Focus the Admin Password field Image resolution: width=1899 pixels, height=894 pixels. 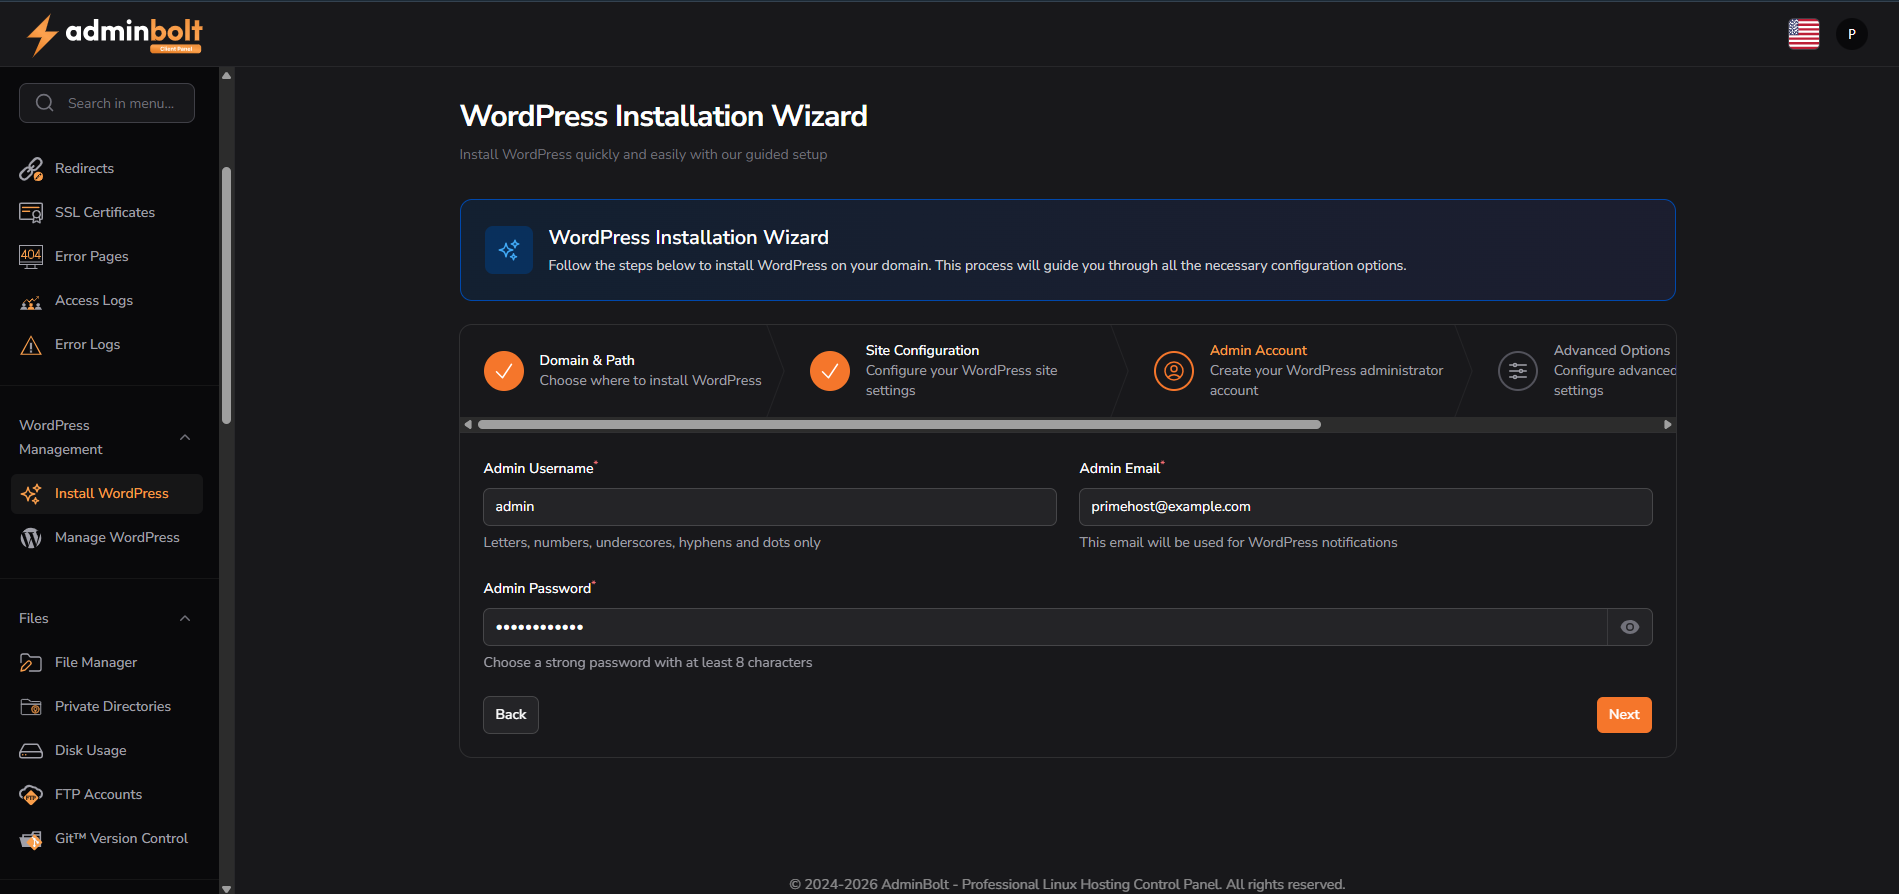point(1045,627)
